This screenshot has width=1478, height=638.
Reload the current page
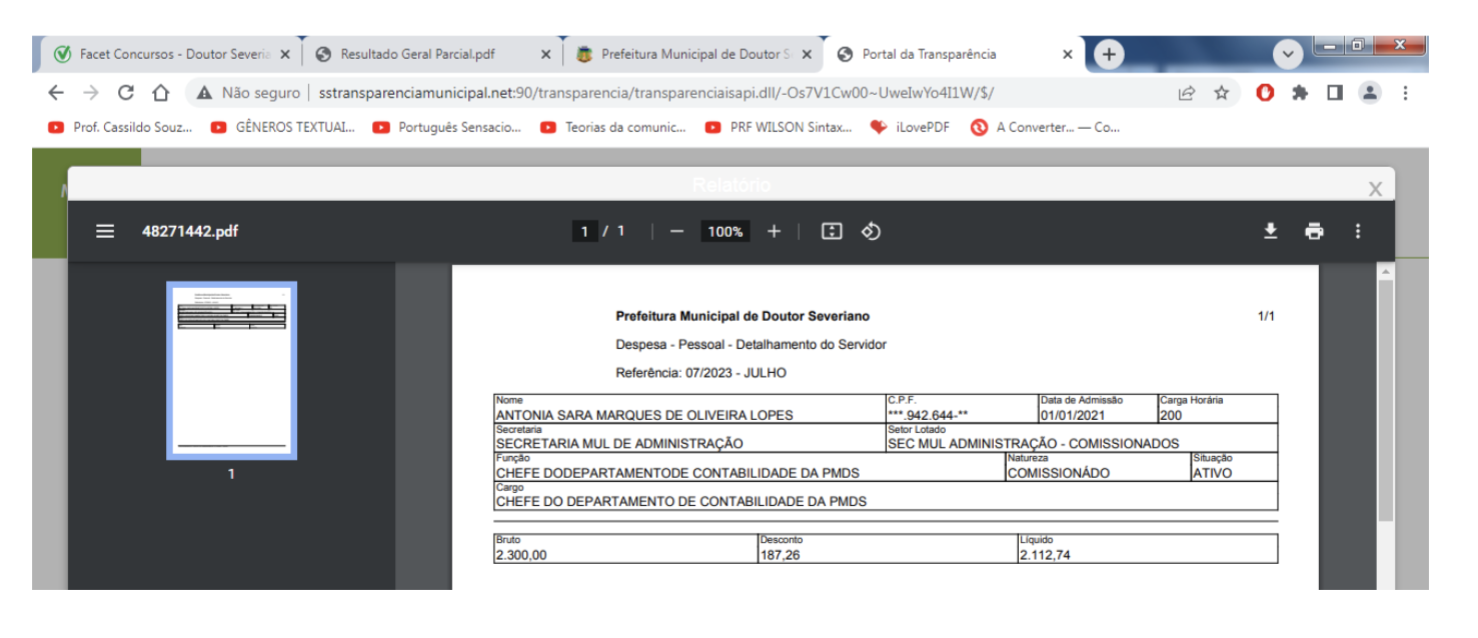pyautogui.click(x=126, y=93)
